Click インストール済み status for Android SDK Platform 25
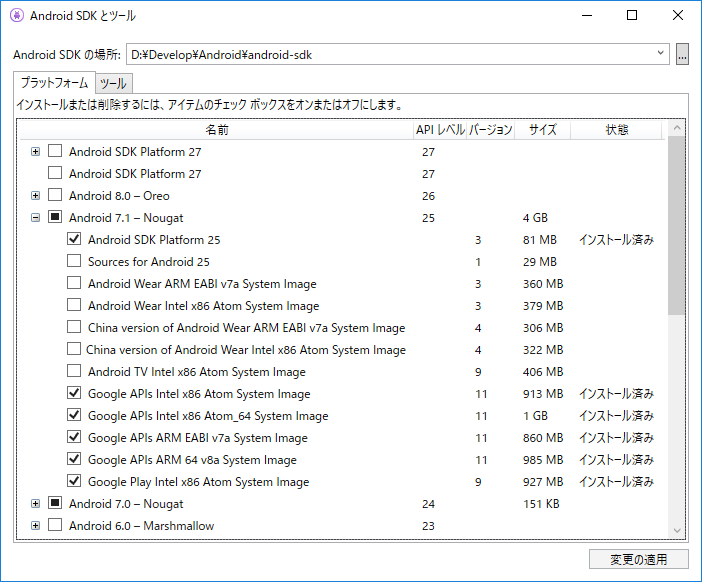The height and width of the screenshot is (582, 702). pyautogui.click(x=616, y=240)
